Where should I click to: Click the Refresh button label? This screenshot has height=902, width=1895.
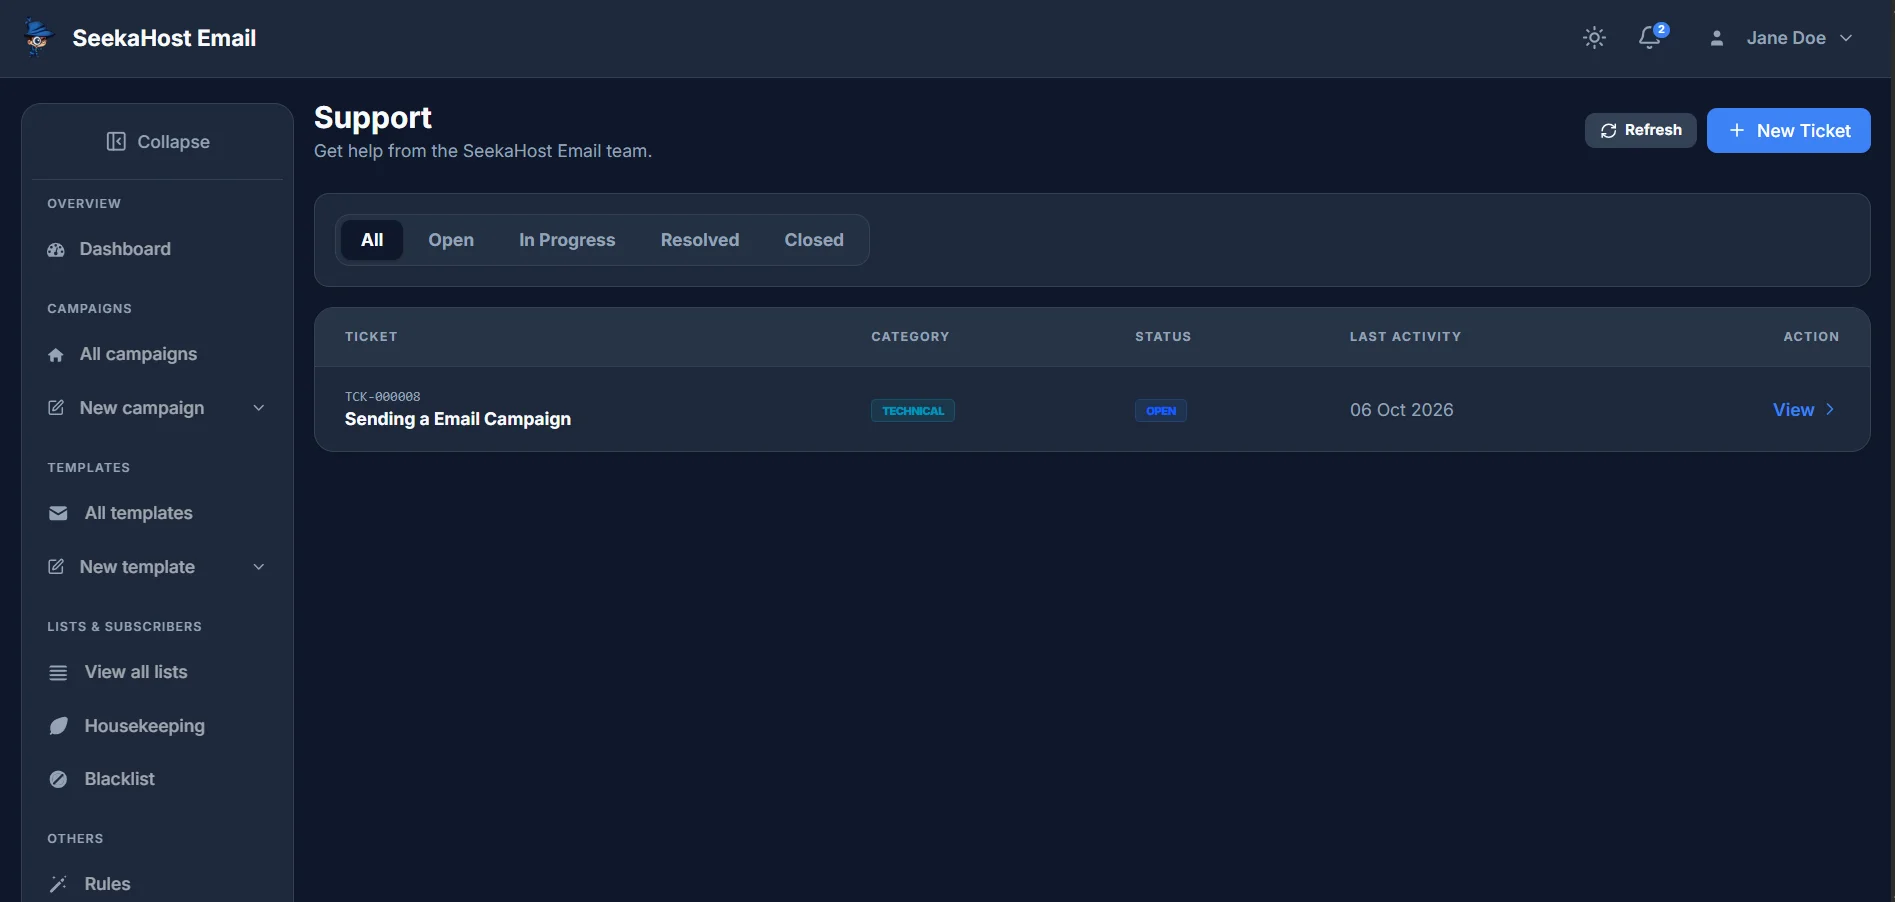click(x=1653, y=130)
